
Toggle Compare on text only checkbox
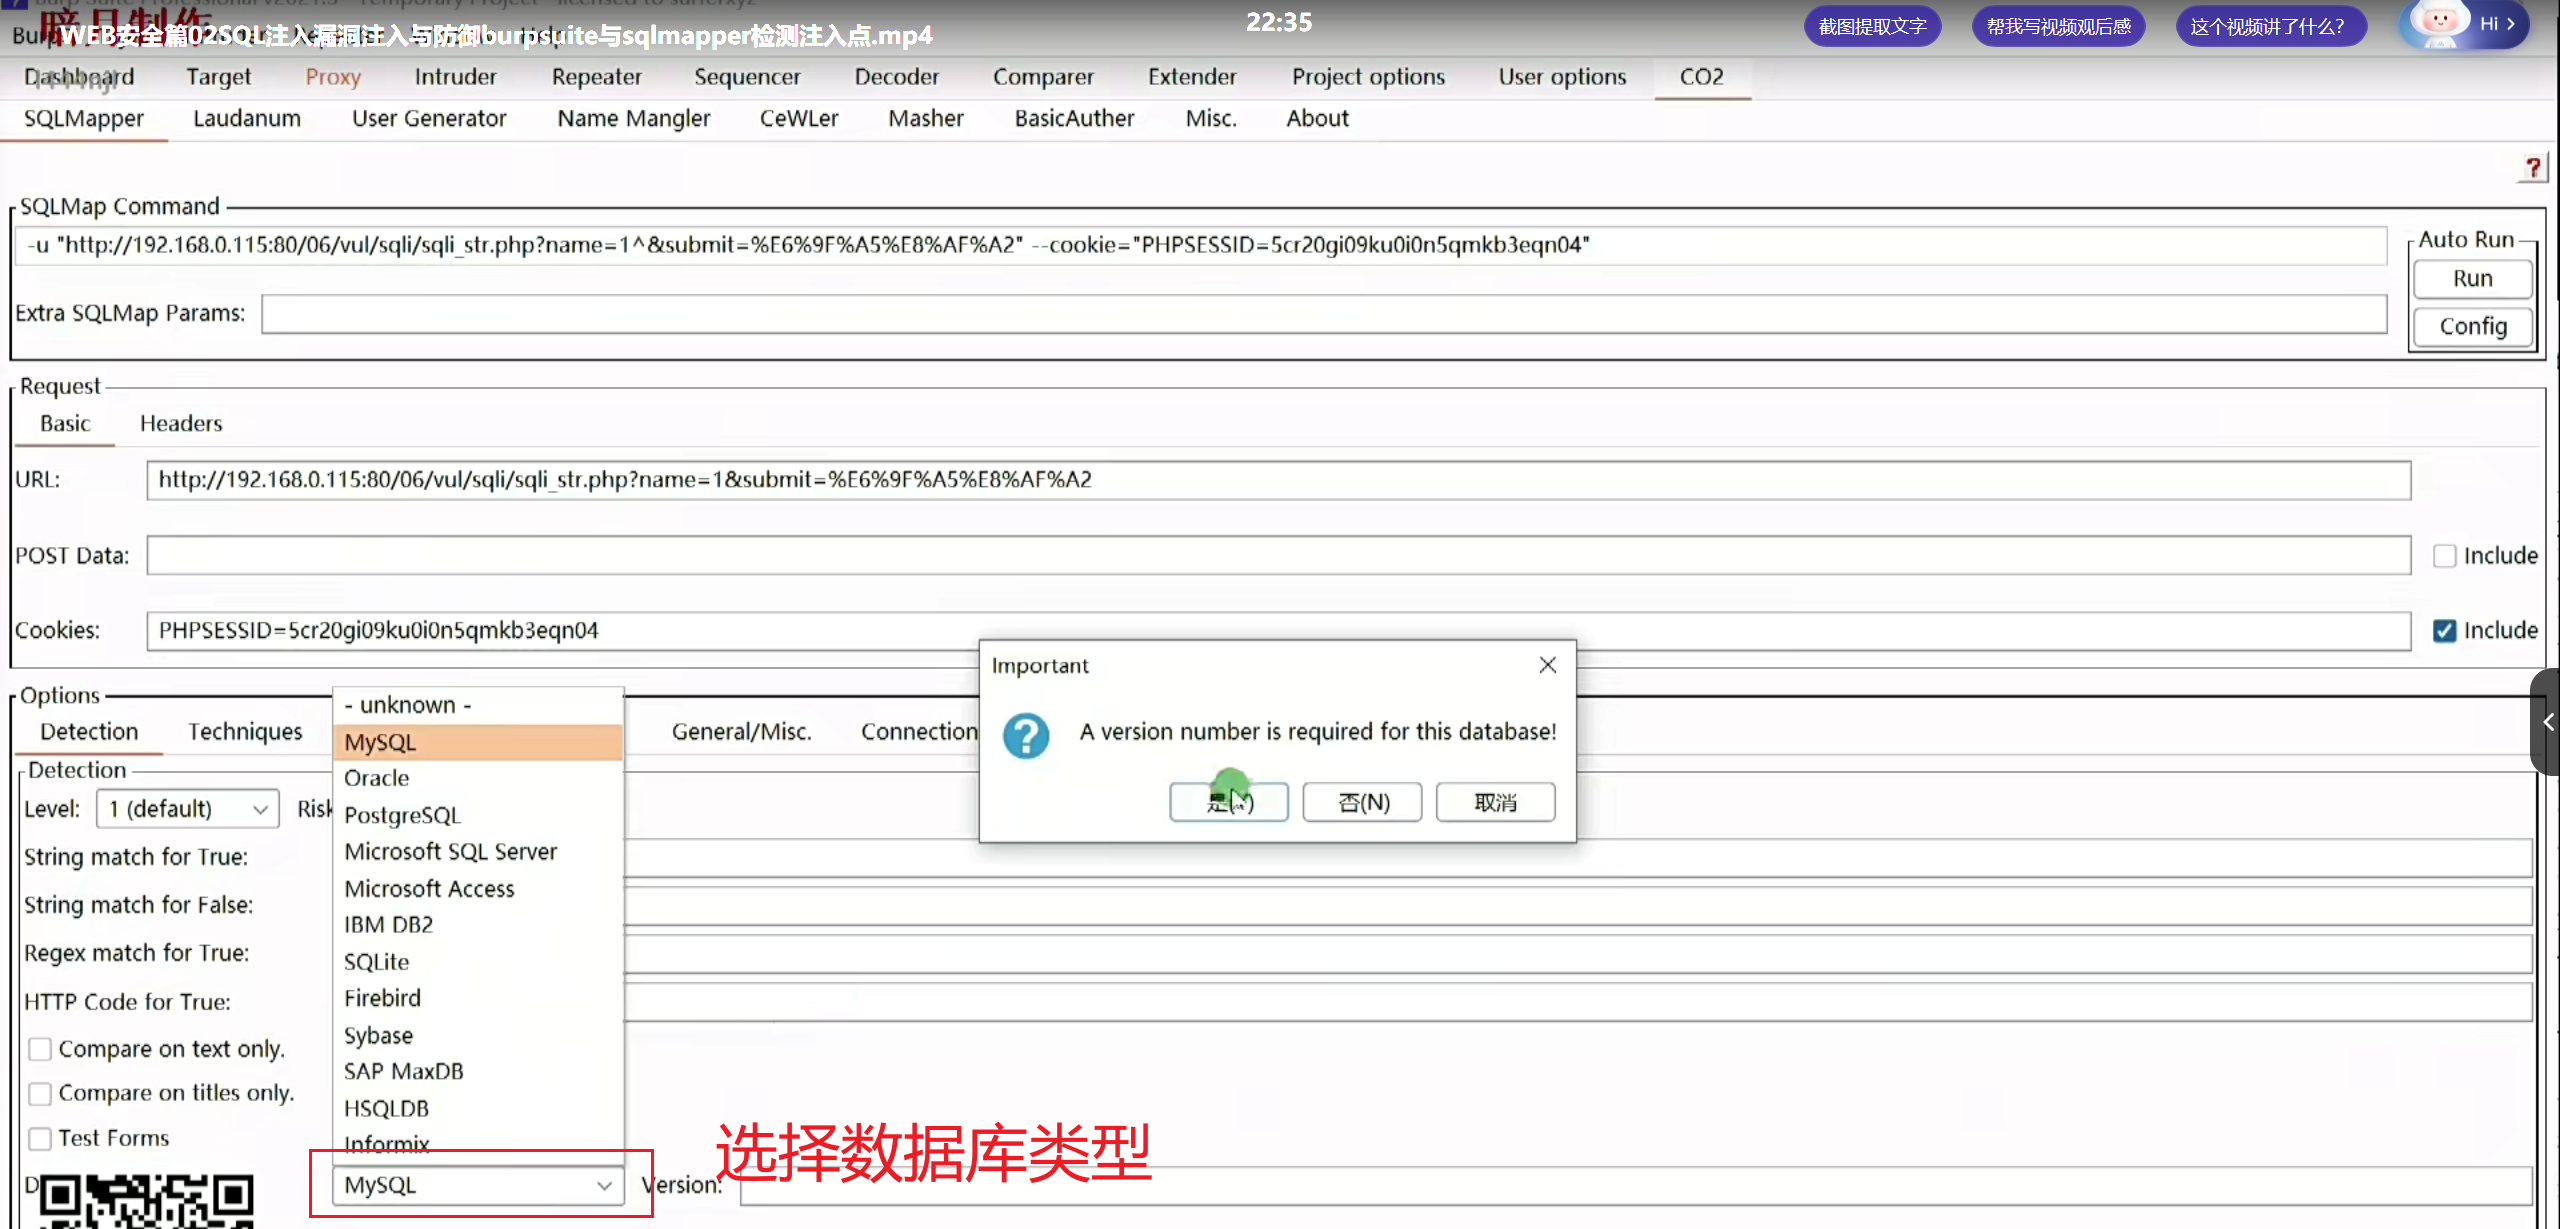click(x=40, y=1049)
